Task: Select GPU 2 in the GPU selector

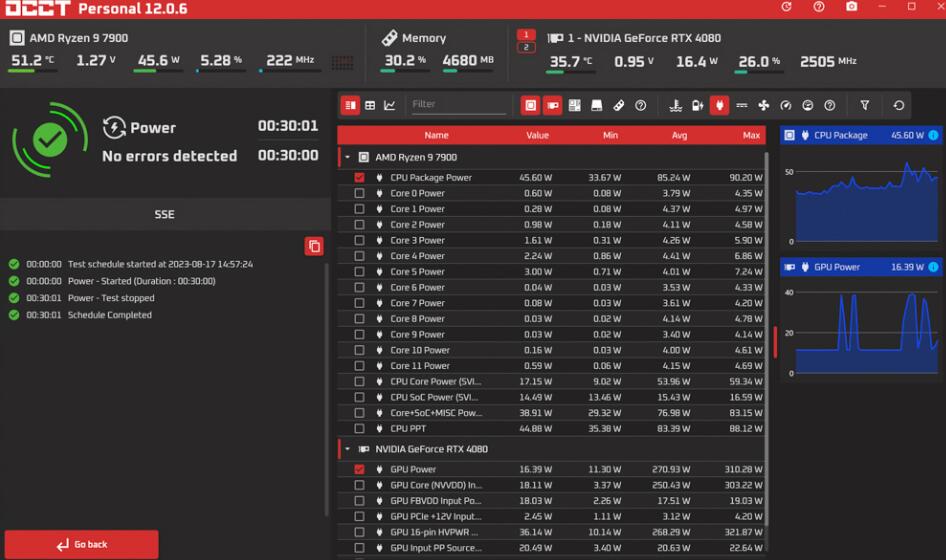Action: pos(526,47)
